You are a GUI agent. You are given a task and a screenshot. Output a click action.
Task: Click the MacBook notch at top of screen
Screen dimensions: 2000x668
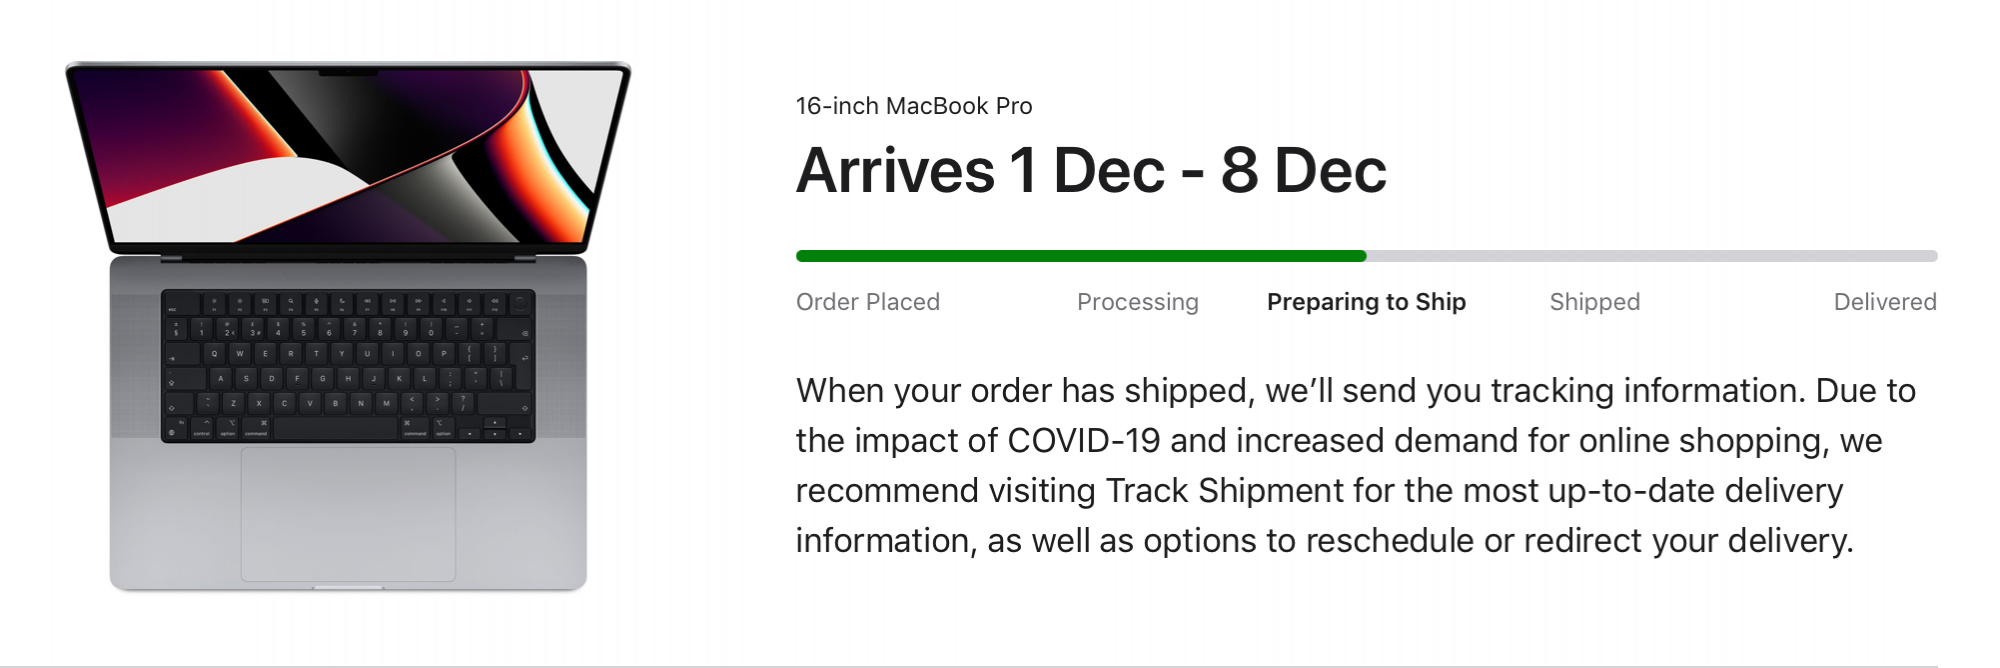click(348, 73)
